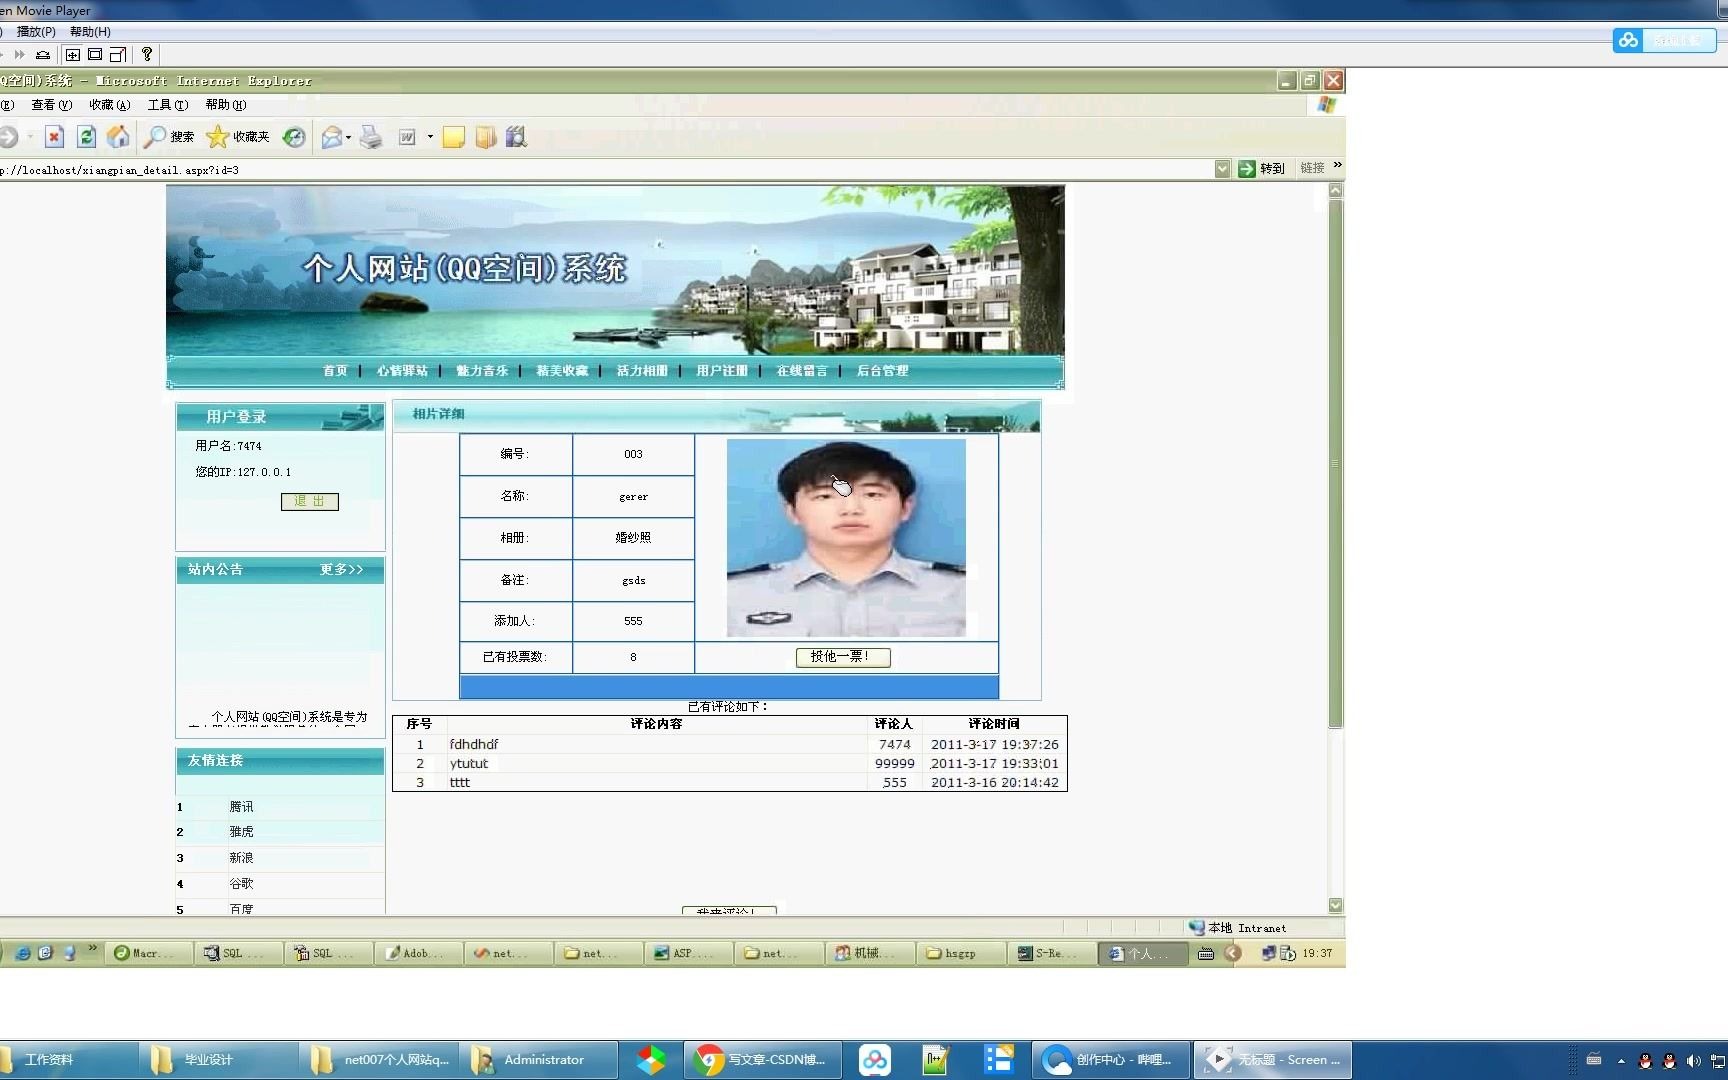
Task: Open the Word icon dropdown arrow
Action: (x=429, y=136)
